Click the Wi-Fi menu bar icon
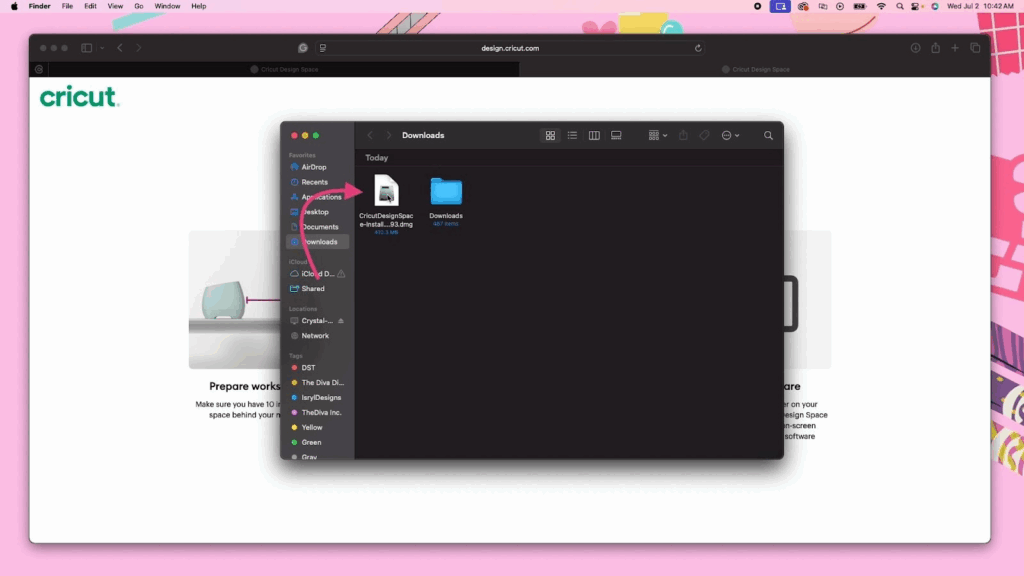The height and width of the screenshot is (576, 1024). [881, 6]
